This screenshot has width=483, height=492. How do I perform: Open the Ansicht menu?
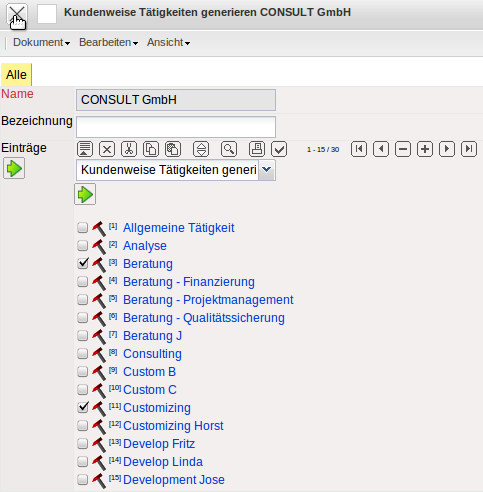(x=168, y=42)
